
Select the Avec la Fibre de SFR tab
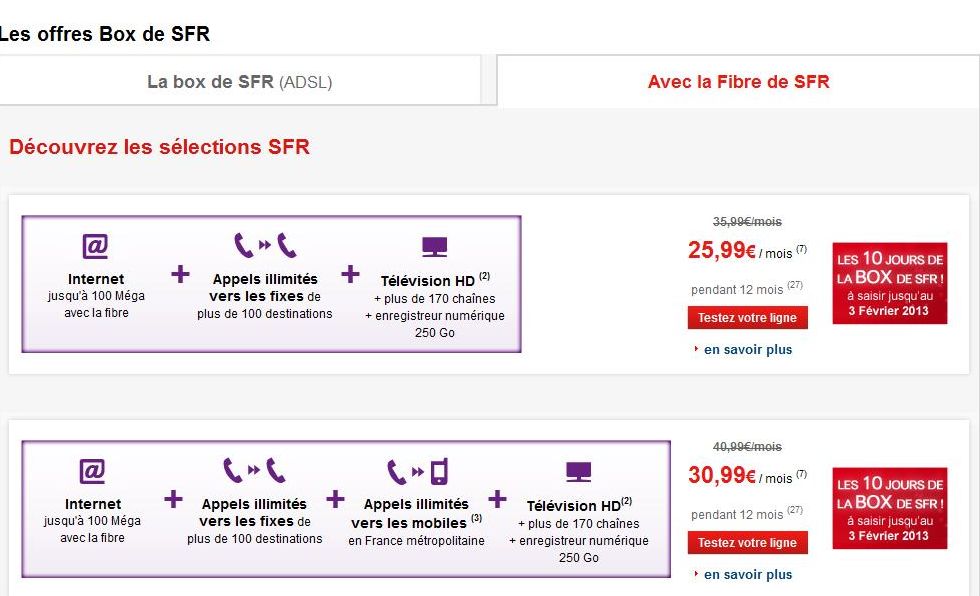click(738, 81)
